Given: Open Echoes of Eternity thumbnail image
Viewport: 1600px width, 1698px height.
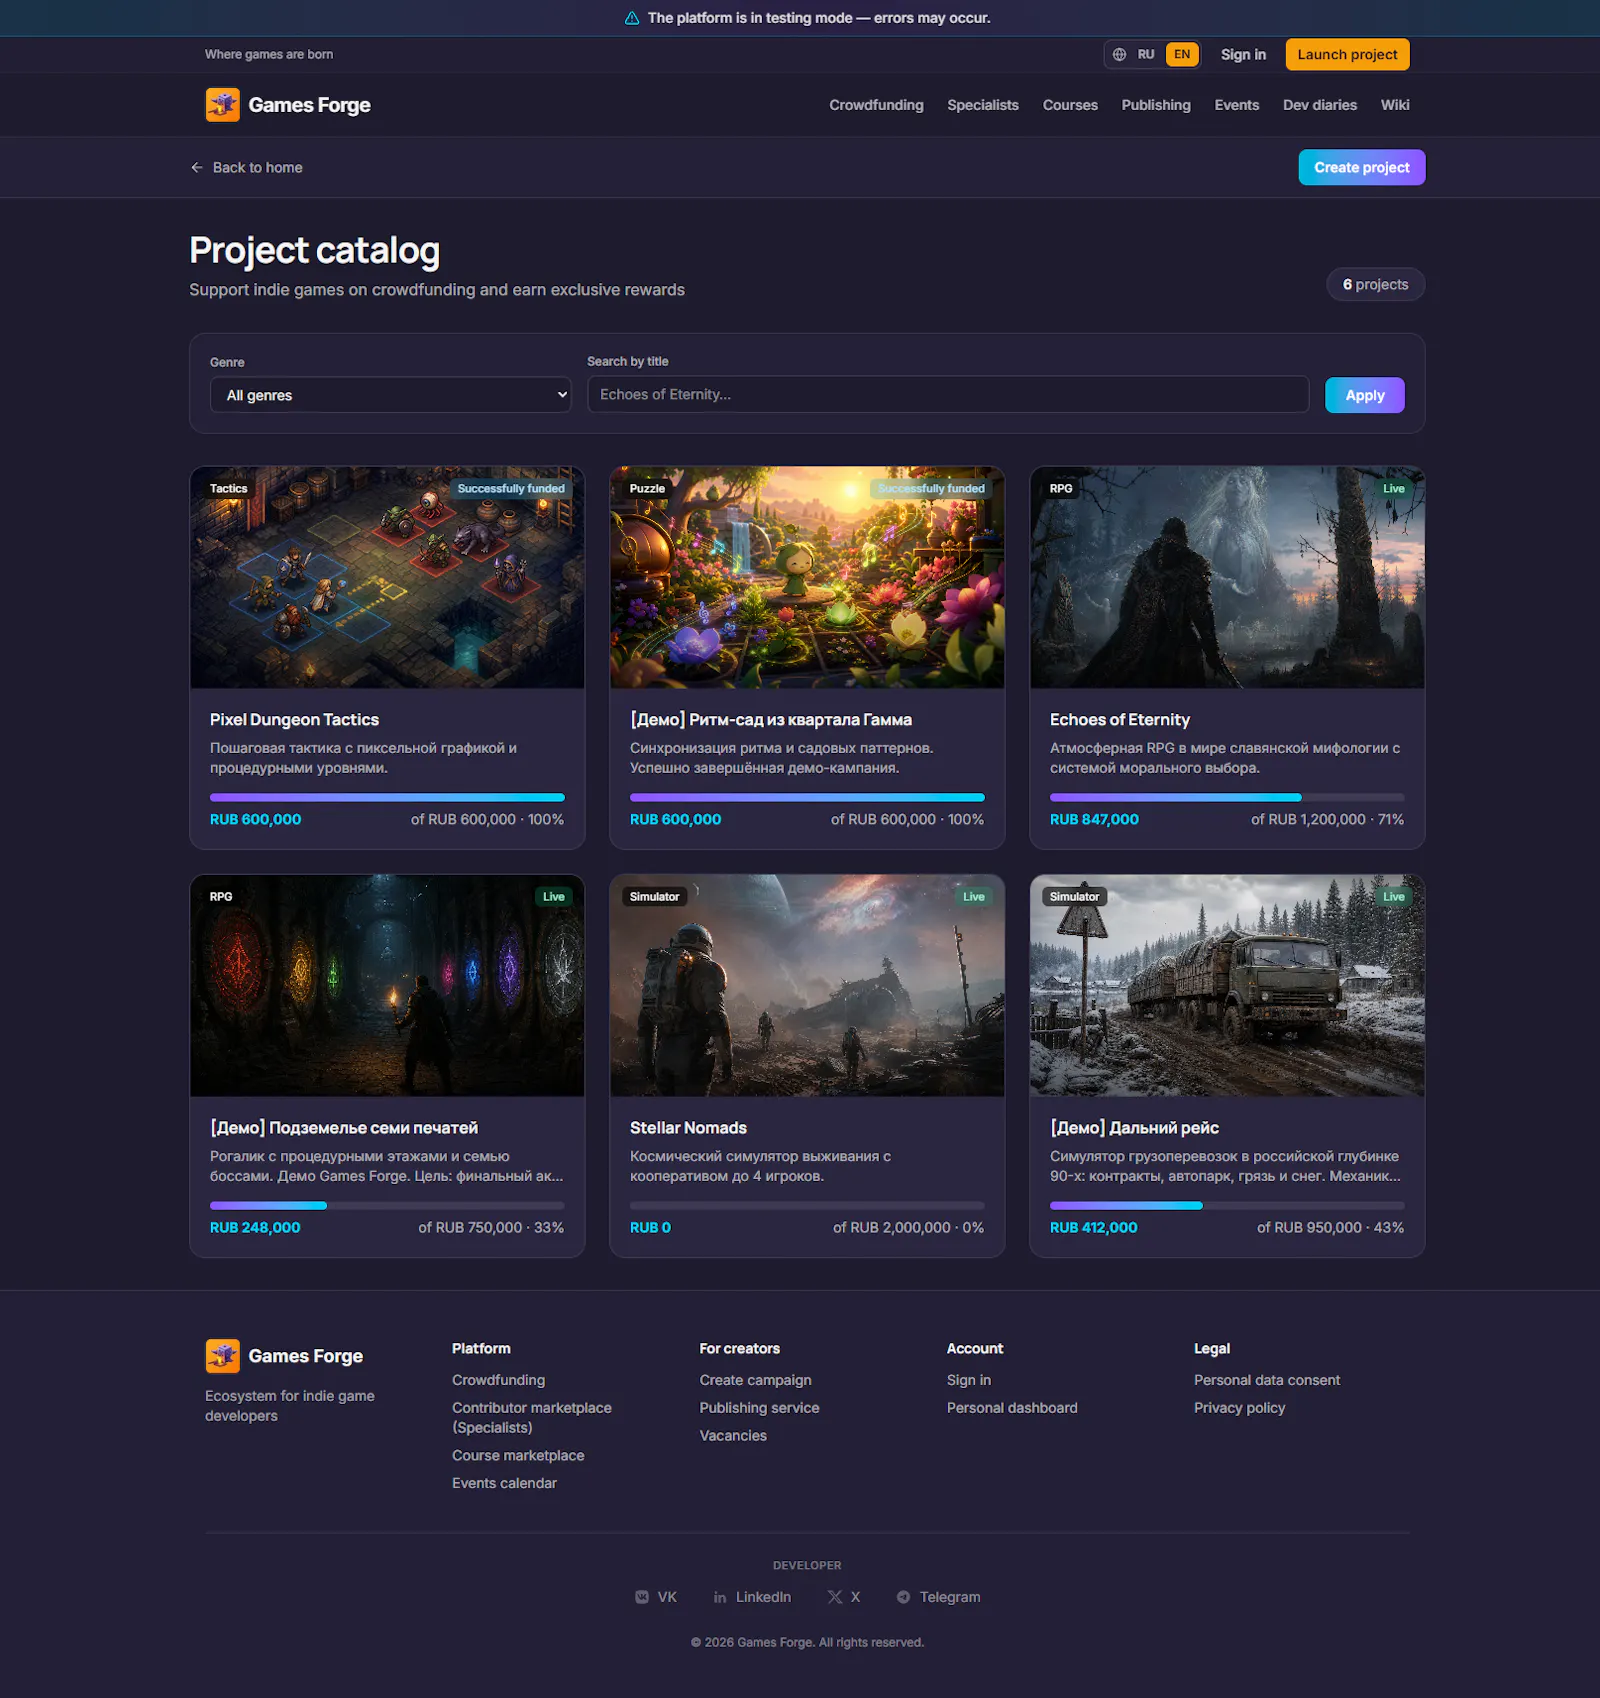Looking at the screenshot, I should 1227,577.
